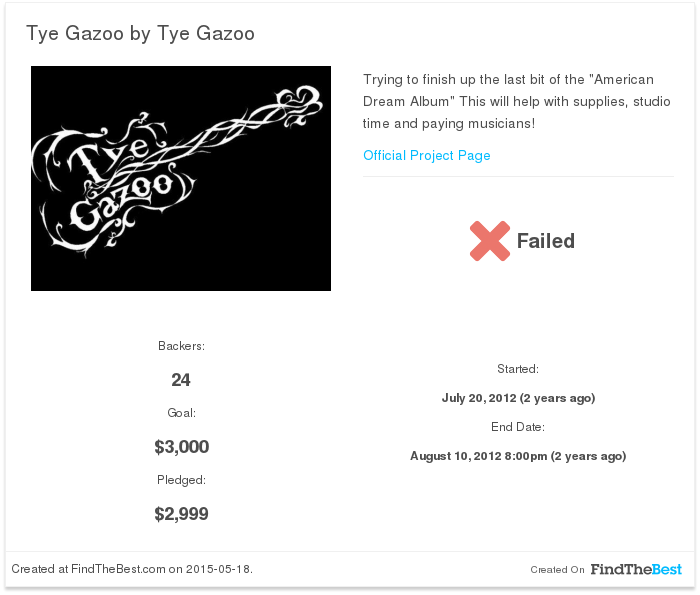Screen dimensions: 700x595
Task: Click the project description paragraph
Action: pos(517,101)
